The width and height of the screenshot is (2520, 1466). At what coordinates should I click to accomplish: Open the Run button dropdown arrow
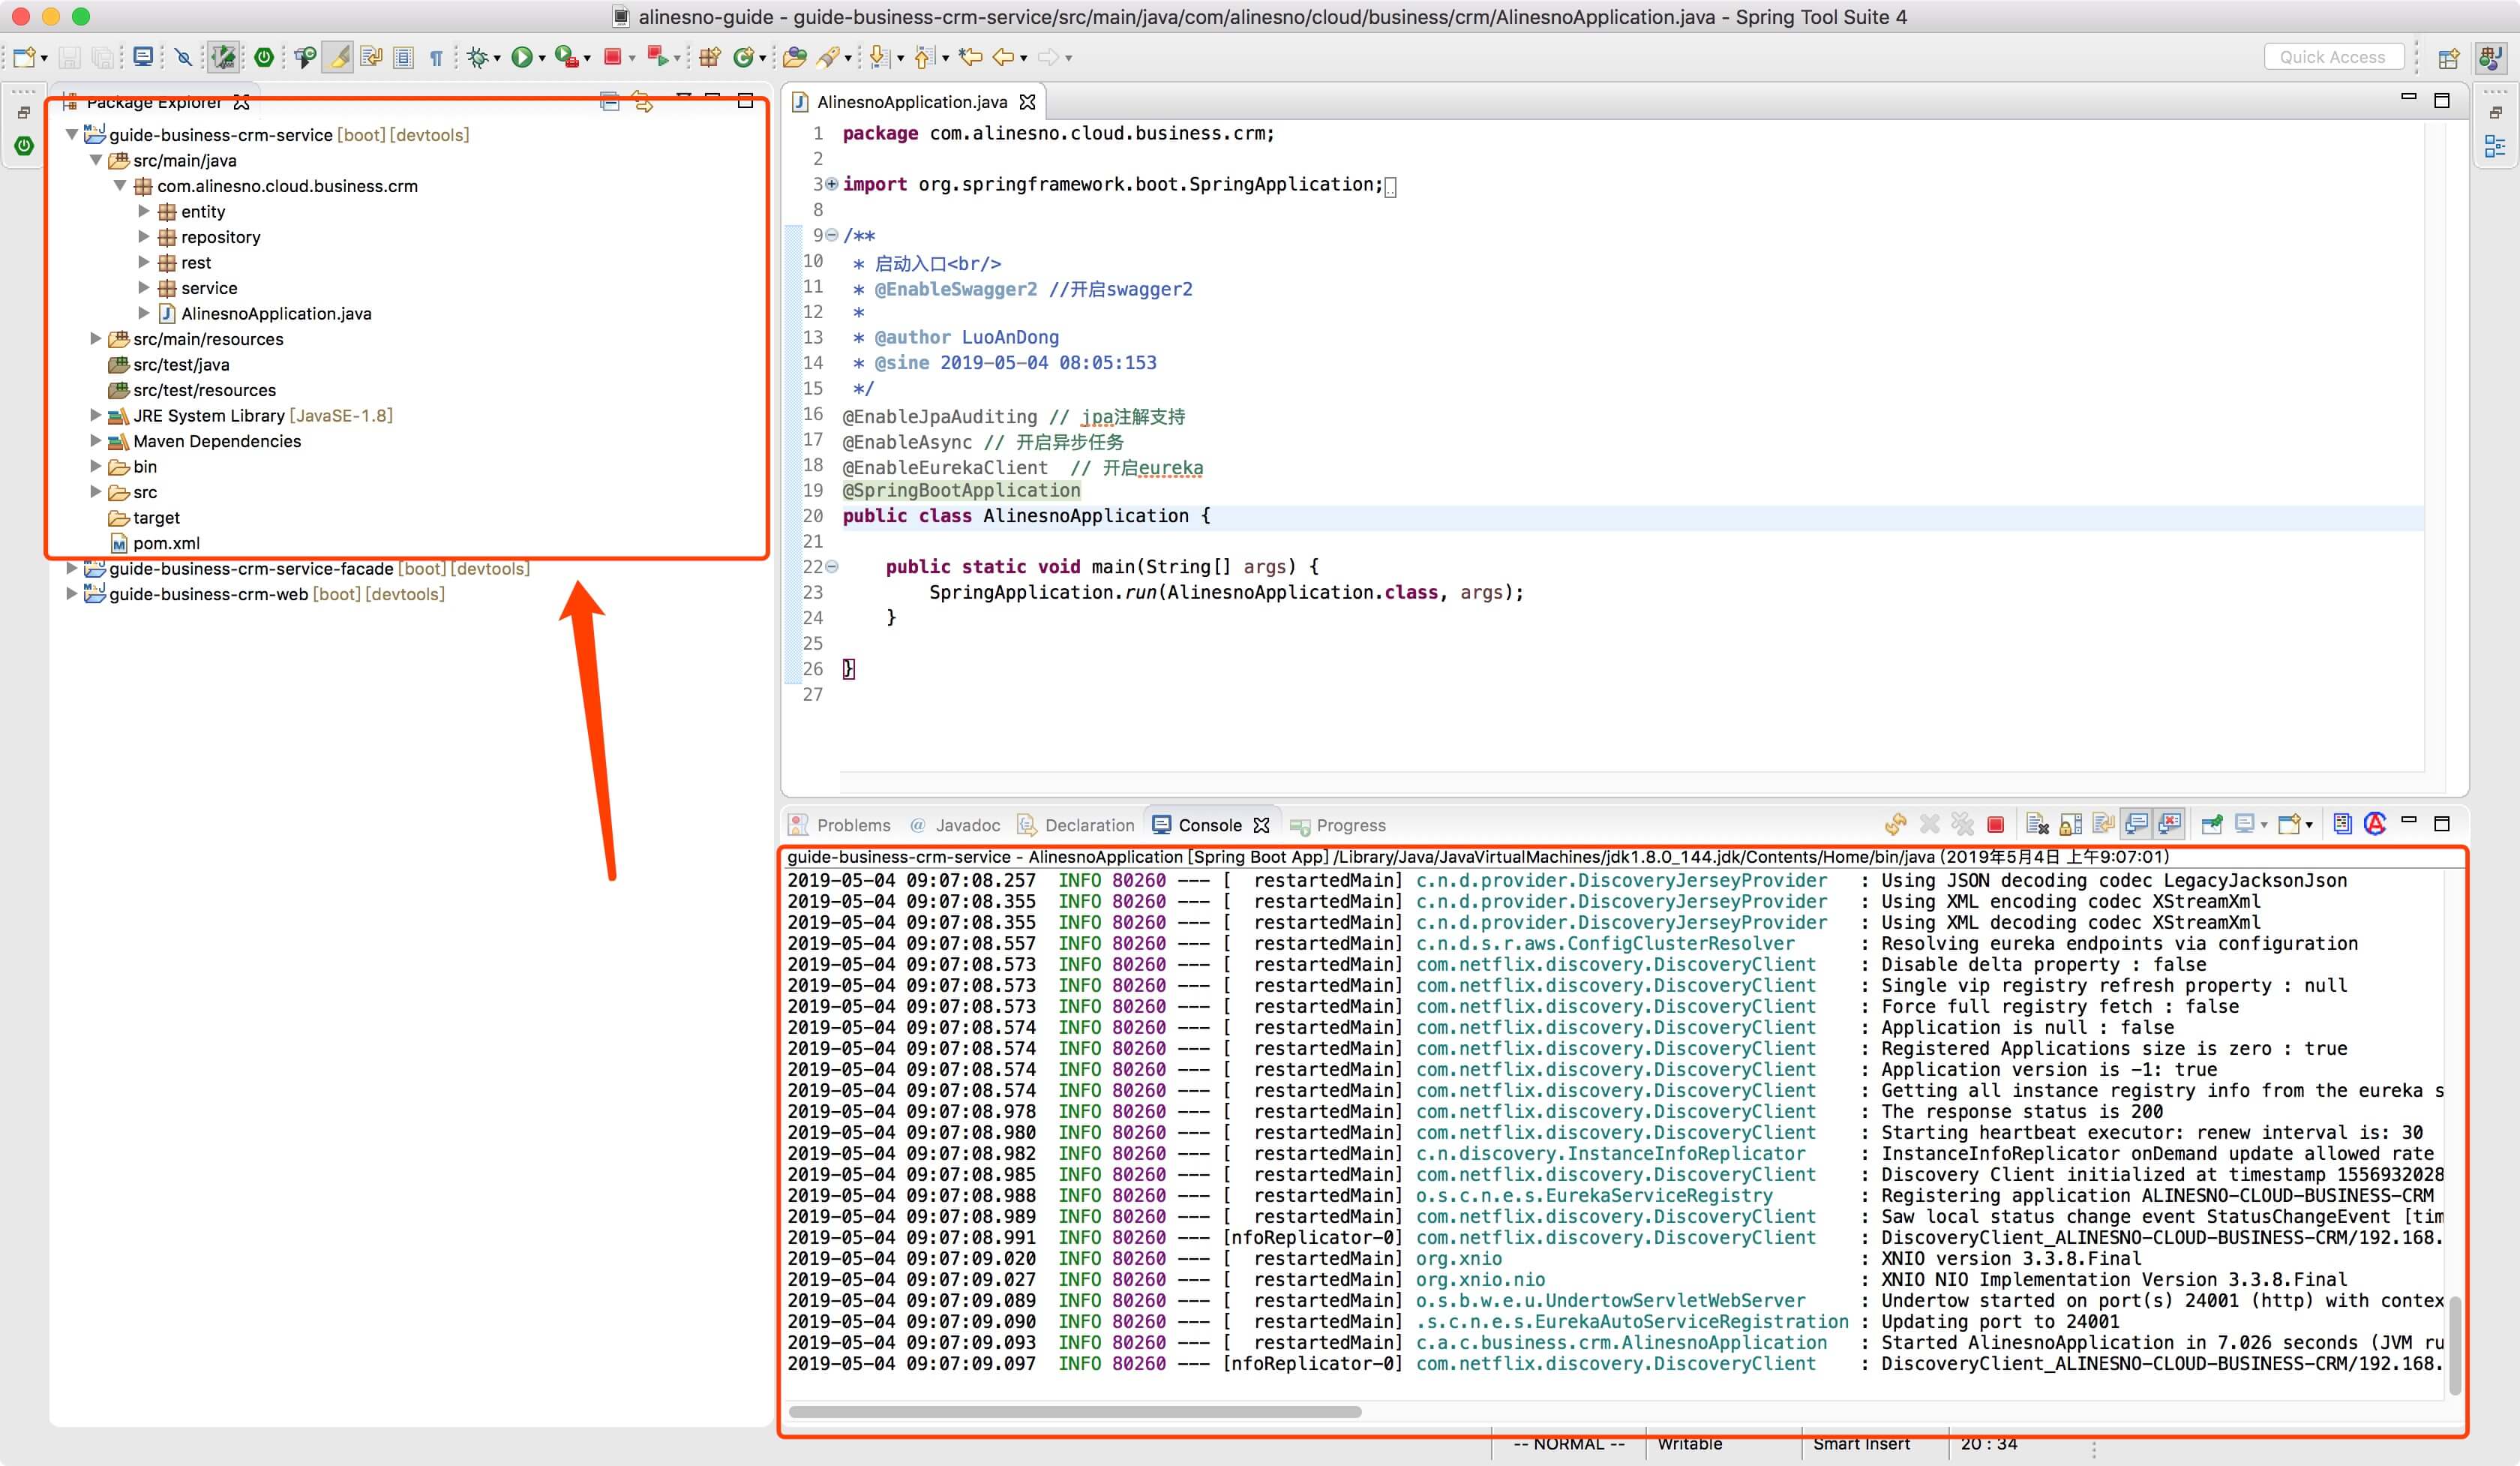[x=542, y=59]
